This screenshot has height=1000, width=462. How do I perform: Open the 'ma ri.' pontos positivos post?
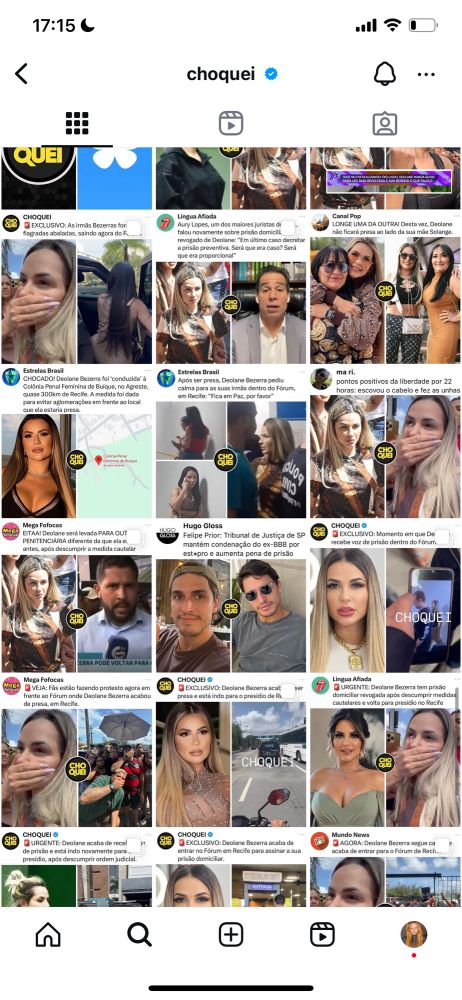tap(385, 442)
